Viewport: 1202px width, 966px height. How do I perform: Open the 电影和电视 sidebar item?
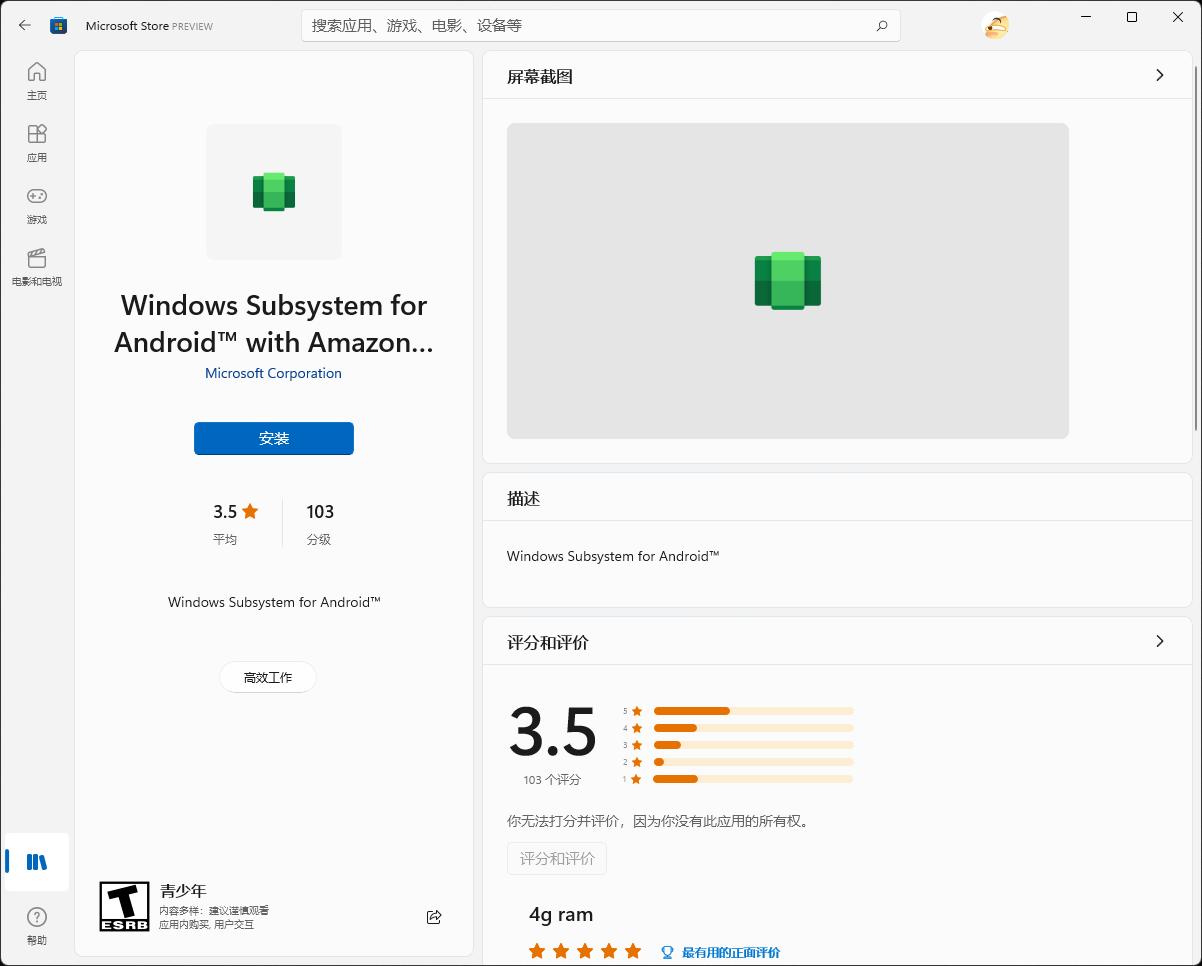point(37,267)
